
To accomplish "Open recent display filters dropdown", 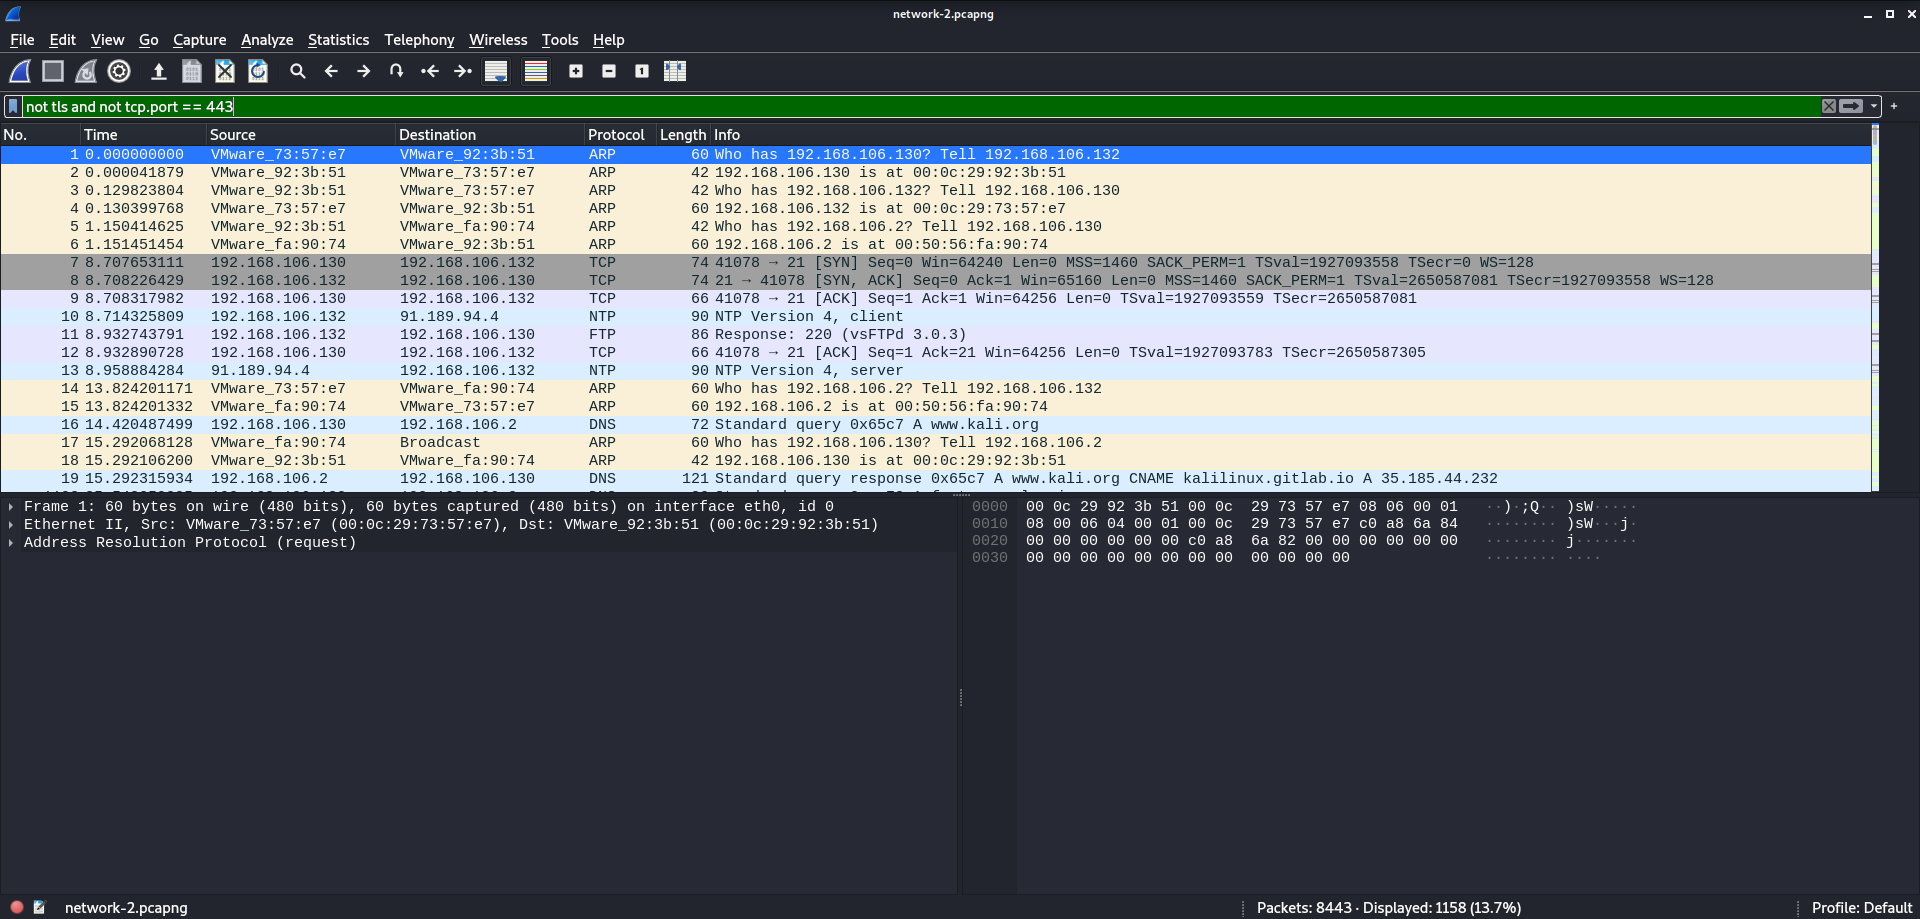I will (1874, 106).
